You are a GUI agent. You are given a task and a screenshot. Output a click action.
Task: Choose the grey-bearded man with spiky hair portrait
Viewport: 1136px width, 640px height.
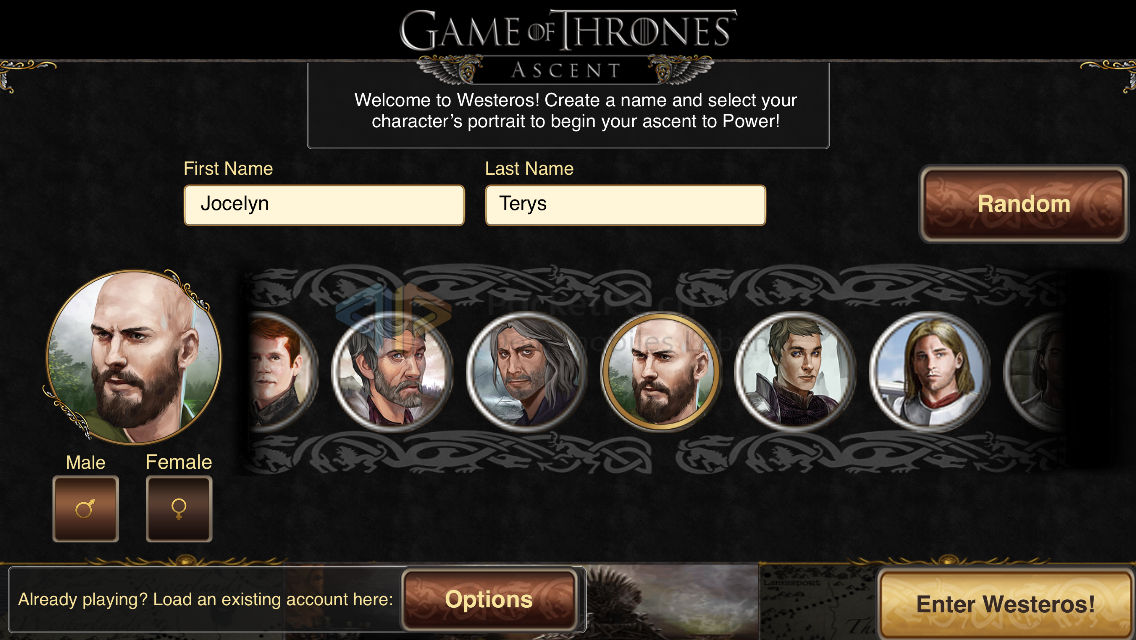point(393,372)
